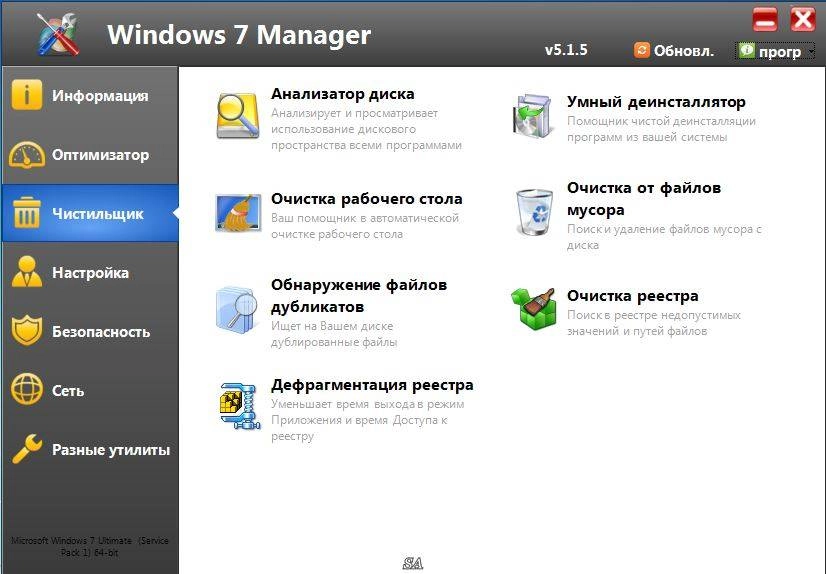Open Очистка реестра title link
The height and width of the screenshot is (574, 826).
(632, 296)
